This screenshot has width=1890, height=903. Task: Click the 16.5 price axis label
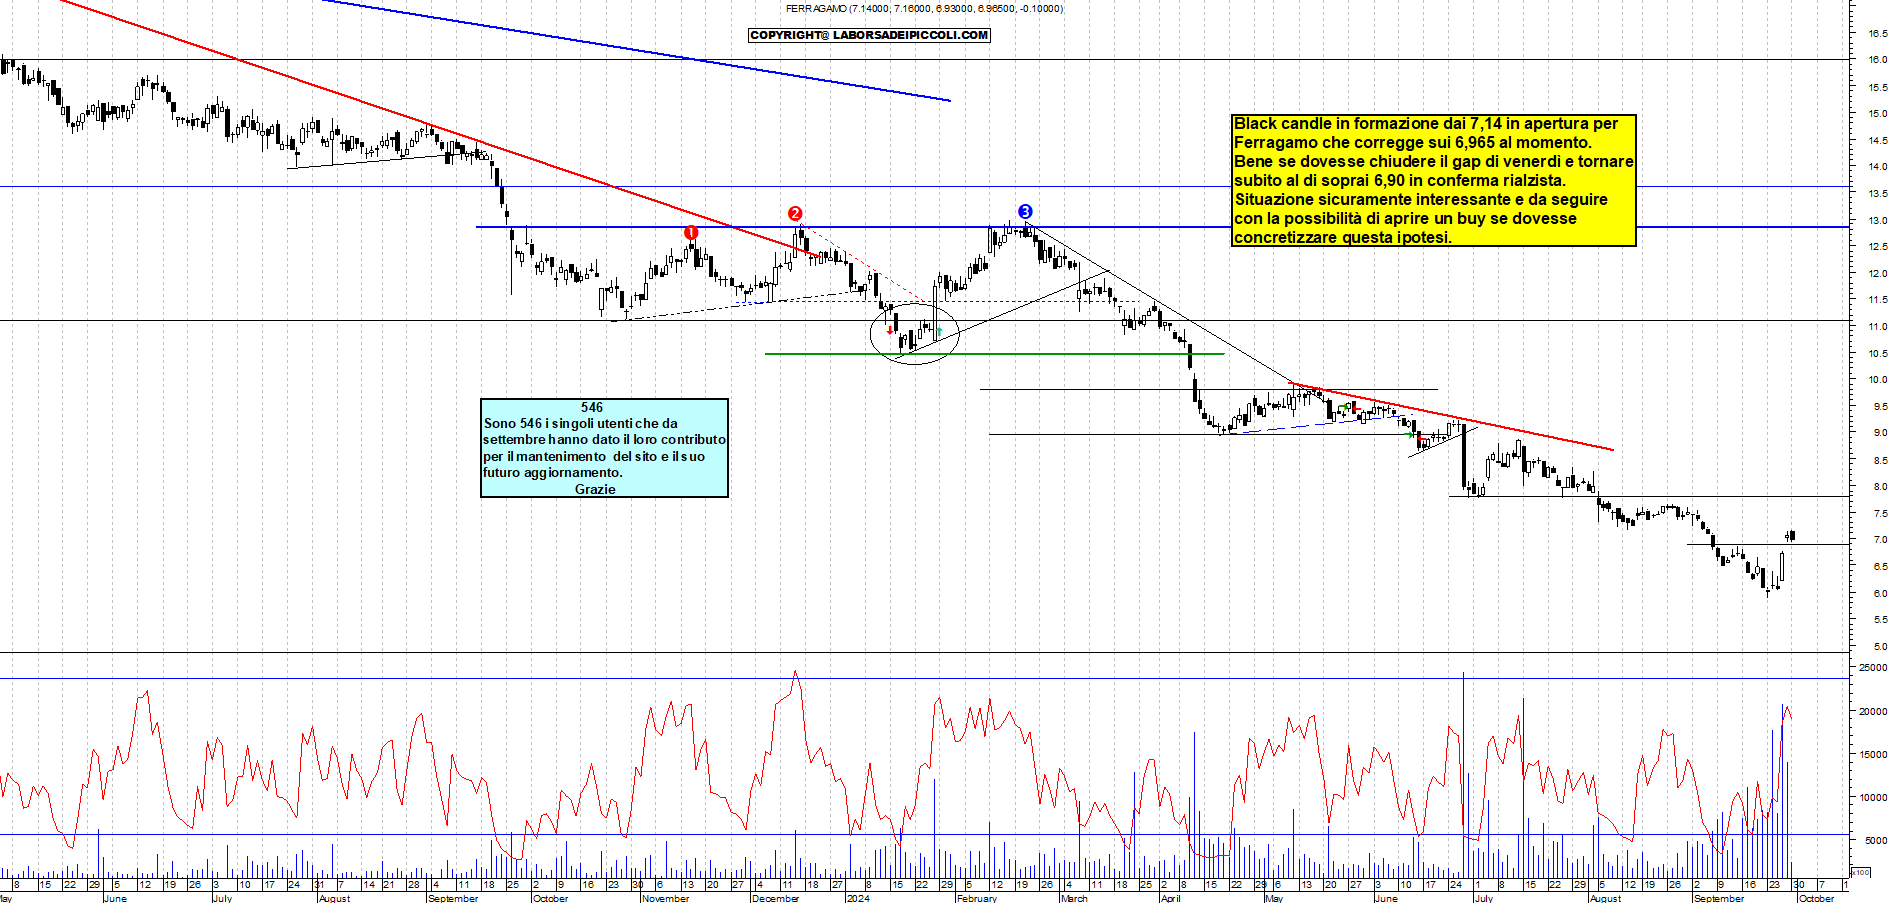(1878, 33)
